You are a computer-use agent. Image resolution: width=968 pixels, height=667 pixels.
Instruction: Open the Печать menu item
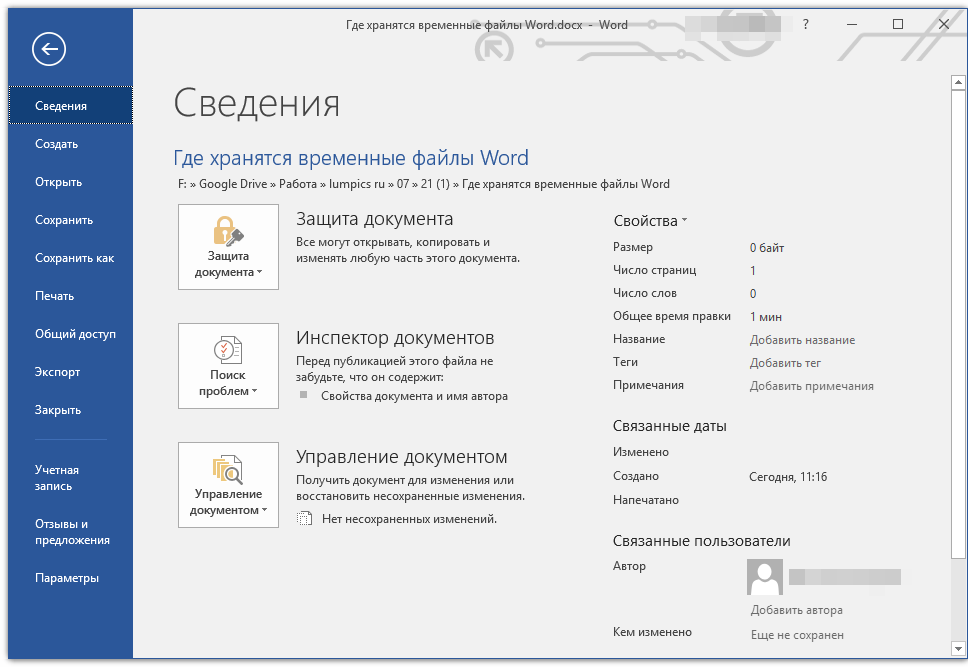click(54, 296)
